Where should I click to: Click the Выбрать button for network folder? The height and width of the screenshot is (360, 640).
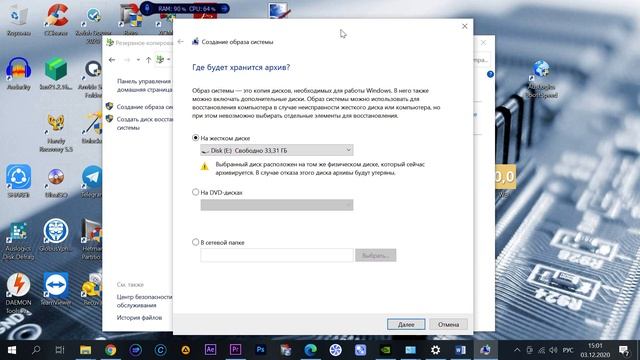point(376,255)
